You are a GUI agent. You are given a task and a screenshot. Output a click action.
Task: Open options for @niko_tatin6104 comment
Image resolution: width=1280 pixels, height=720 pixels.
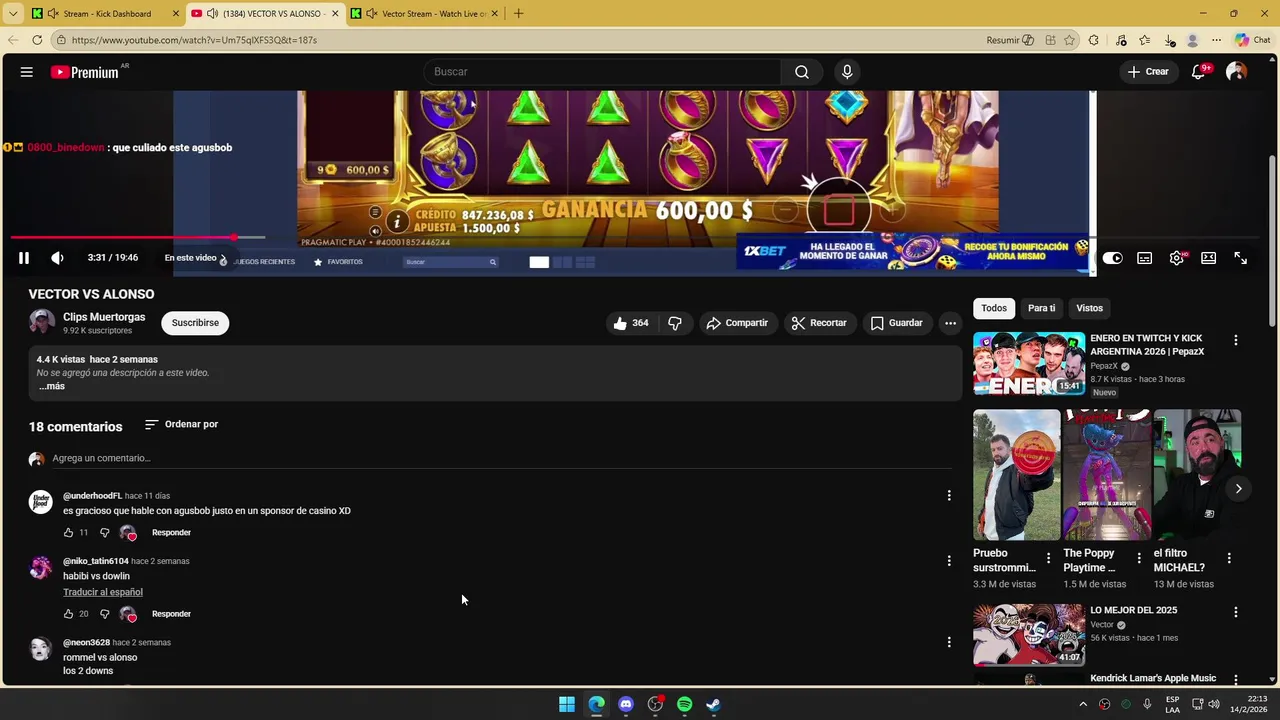(949, 561)
